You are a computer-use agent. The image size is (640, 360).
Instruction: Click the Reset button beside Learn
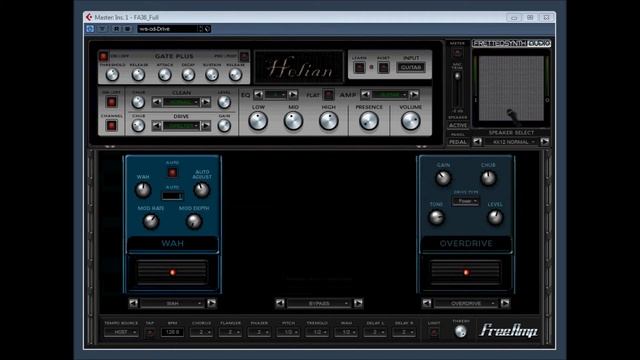383,67
